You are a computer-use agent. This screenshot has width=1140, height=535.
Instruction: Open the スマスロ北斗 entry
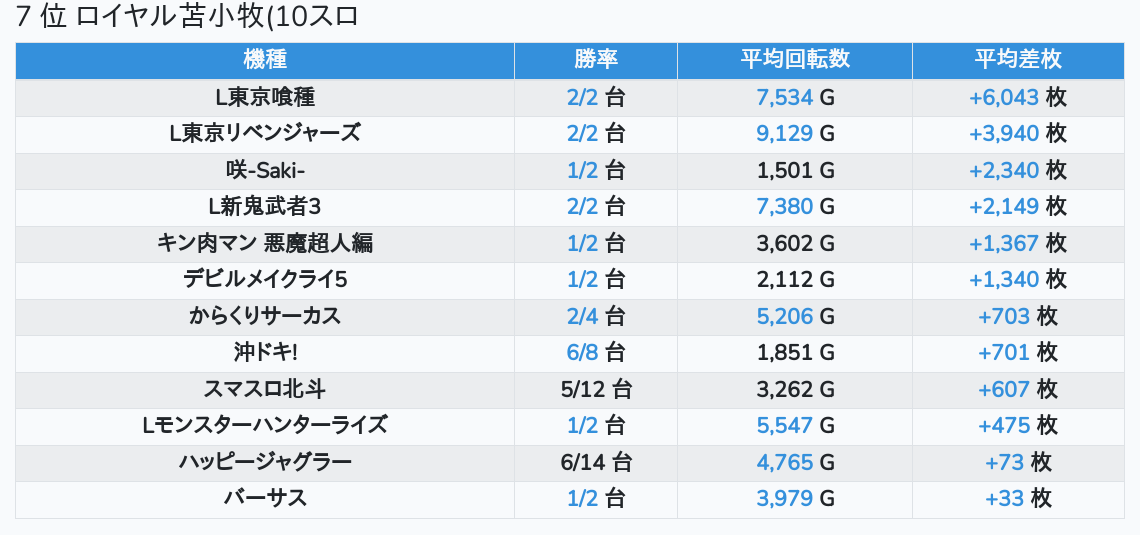(x=265, y=389)
